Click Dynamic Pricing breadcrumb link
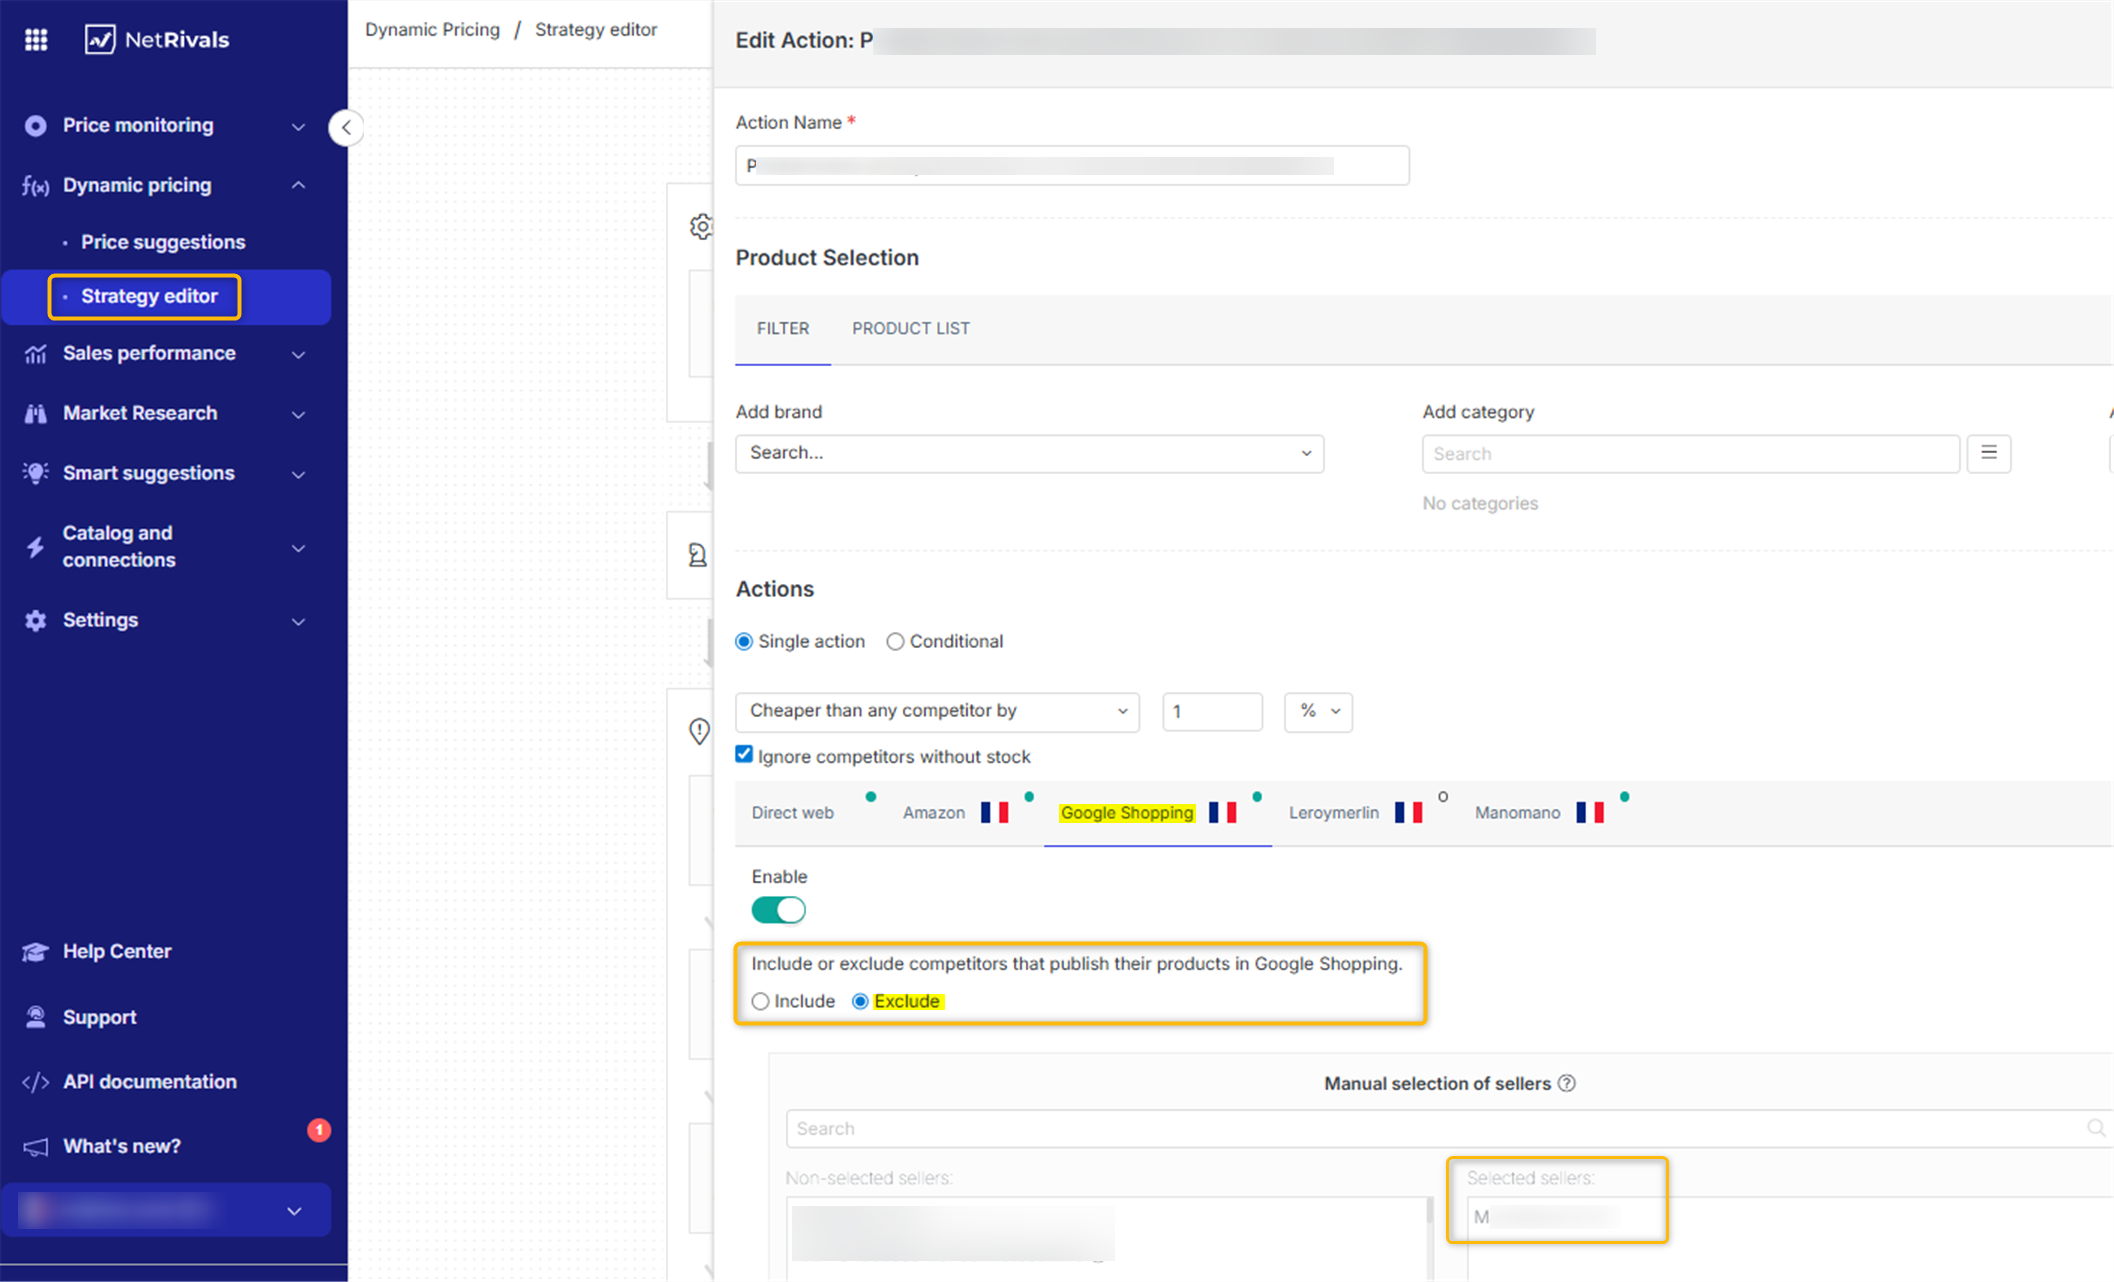Image resolution: width=2114 pixels, height=1282 pixels. [x=432, y=30]
